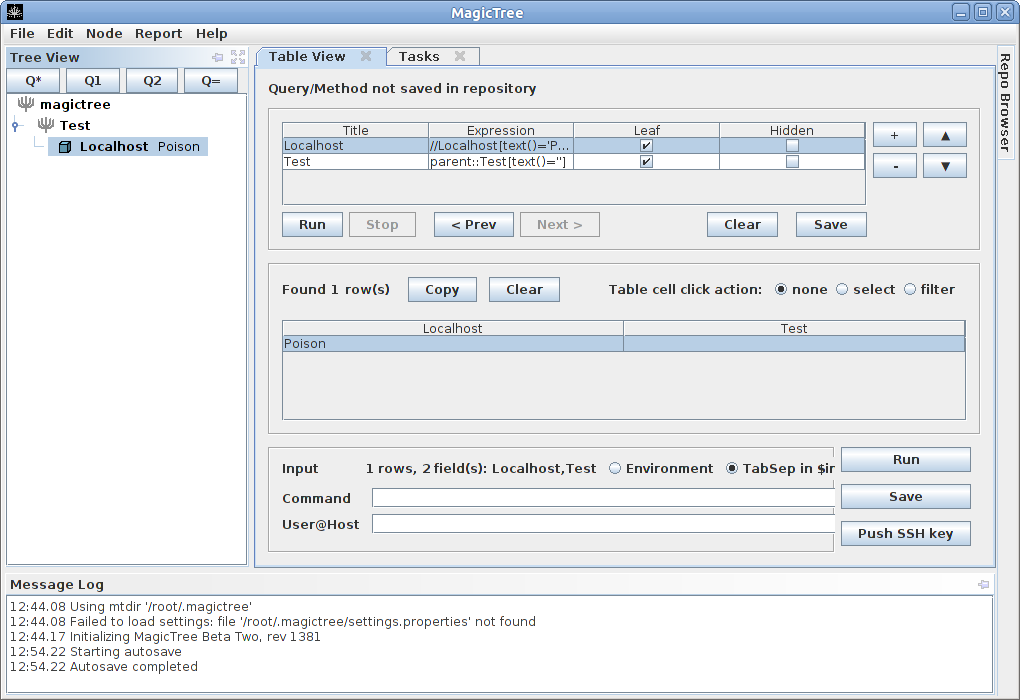The image size is (1020, 700).
Task: Uncheck the Leaf checkbox for the Test row
Action: (x=645, y=161)
